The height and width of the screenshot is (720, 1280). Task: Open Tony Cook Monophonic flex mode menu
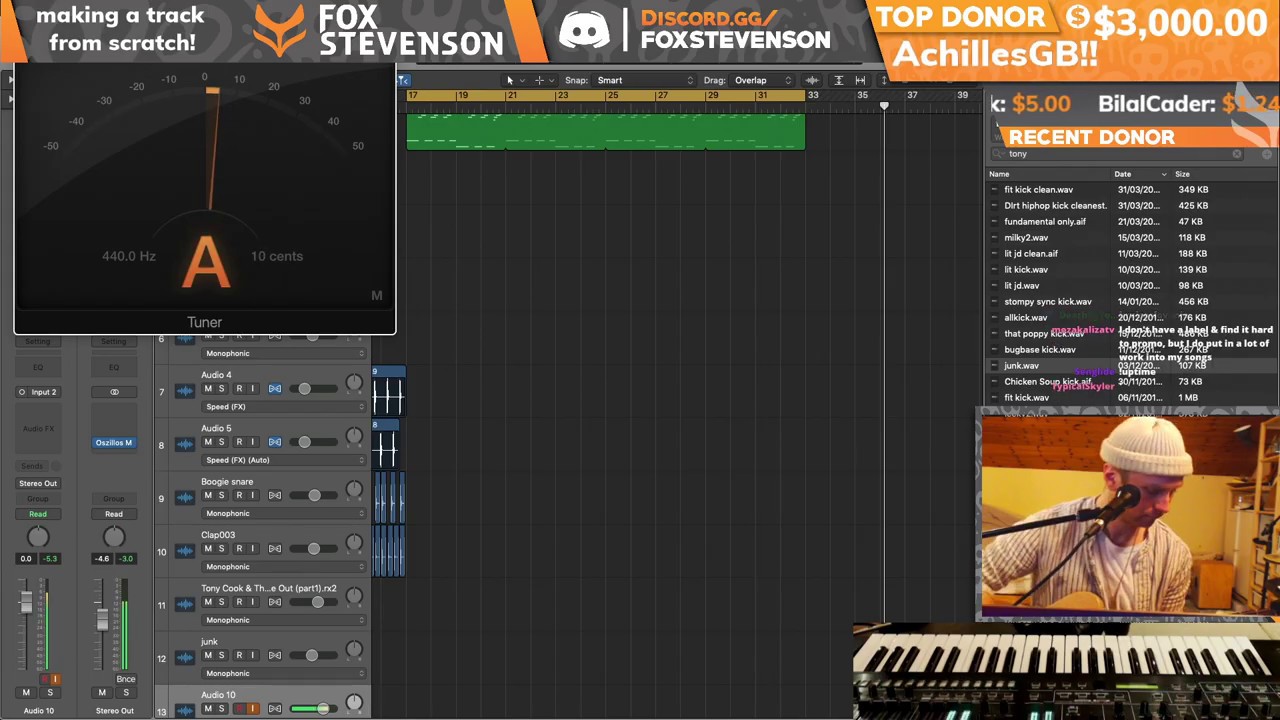click(x=284, y=620)
